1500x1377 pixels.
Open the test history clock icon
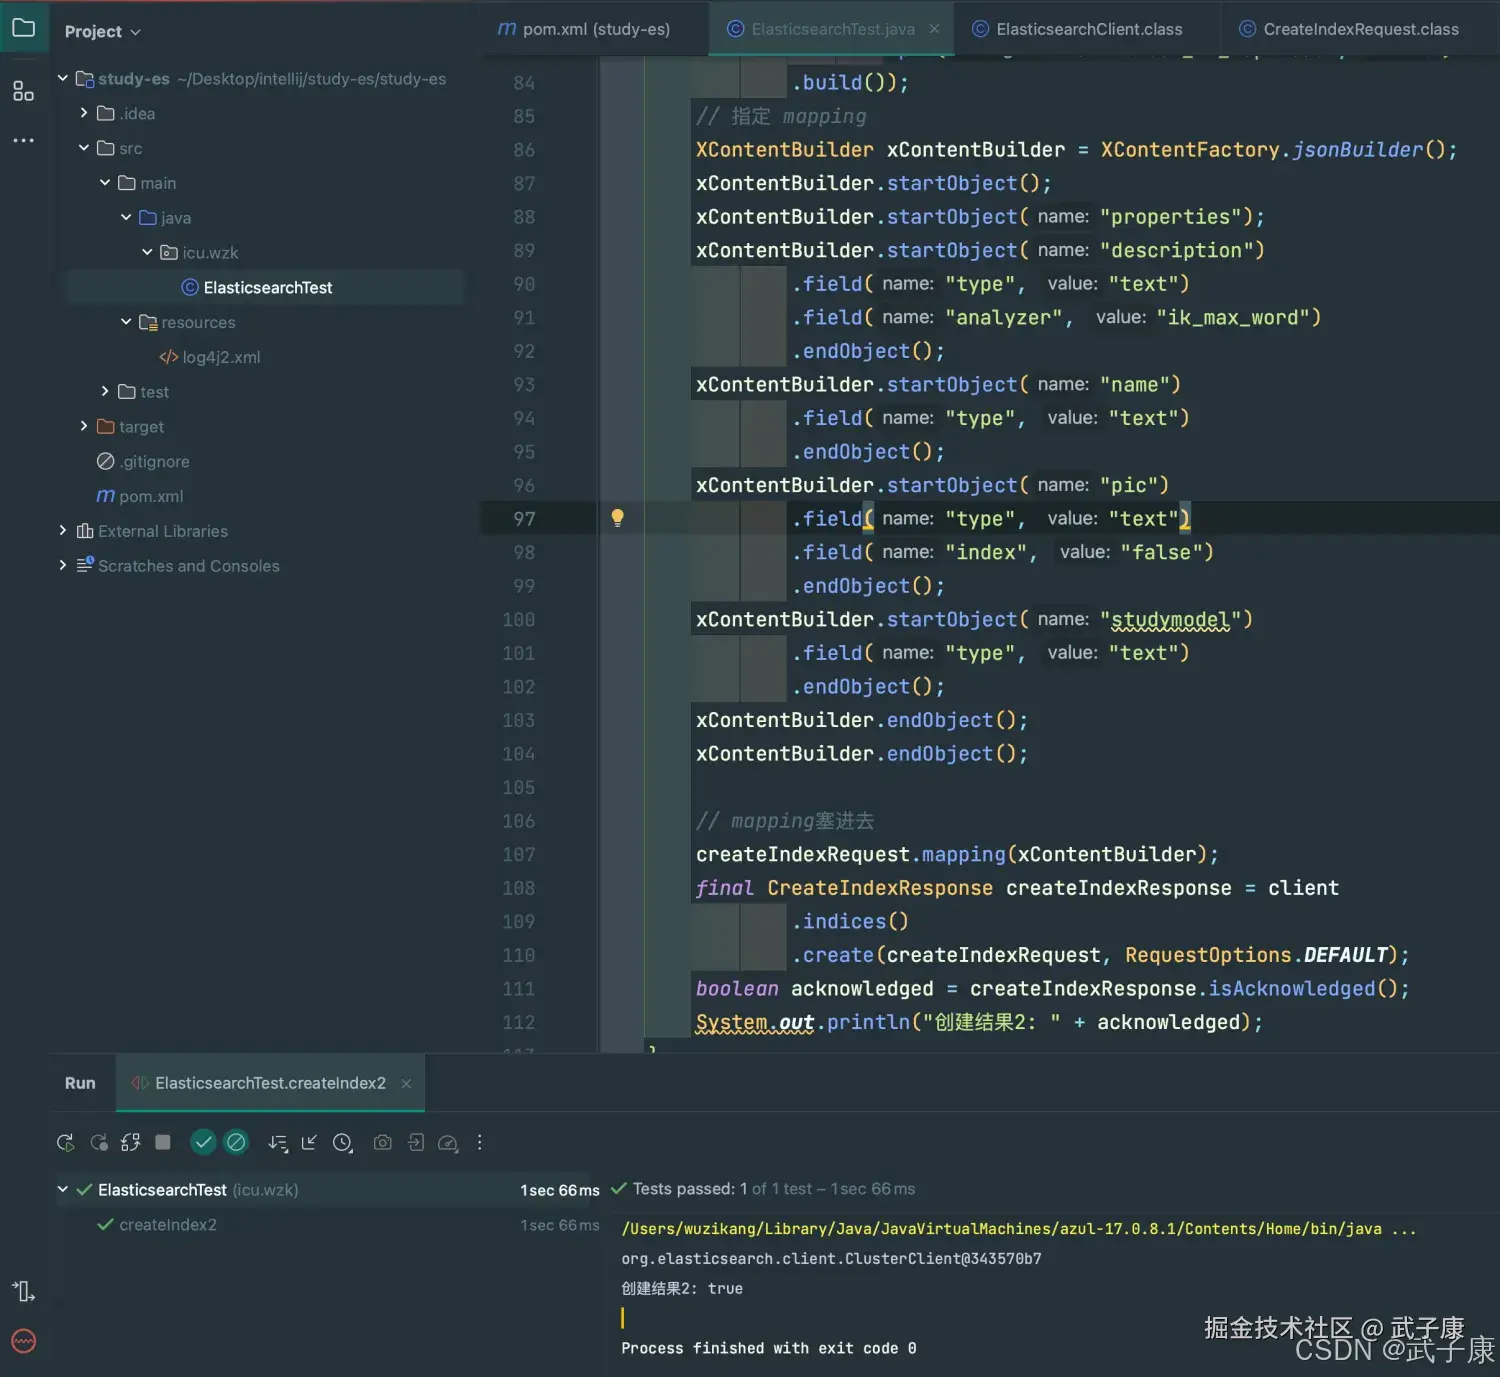click(342, 1142)
